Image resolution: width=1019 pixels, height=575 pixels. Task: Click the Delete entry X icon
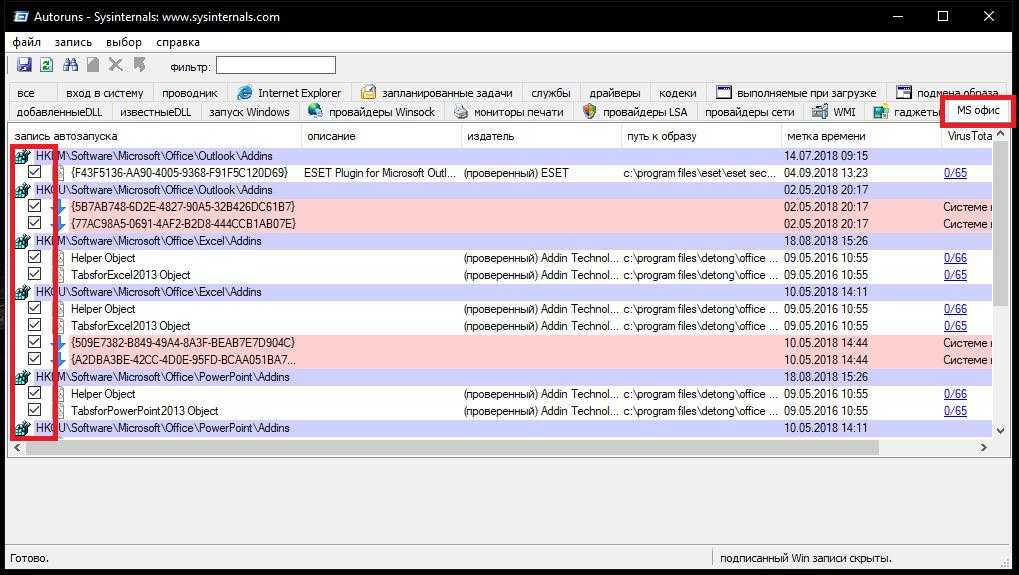coord(116,65)
